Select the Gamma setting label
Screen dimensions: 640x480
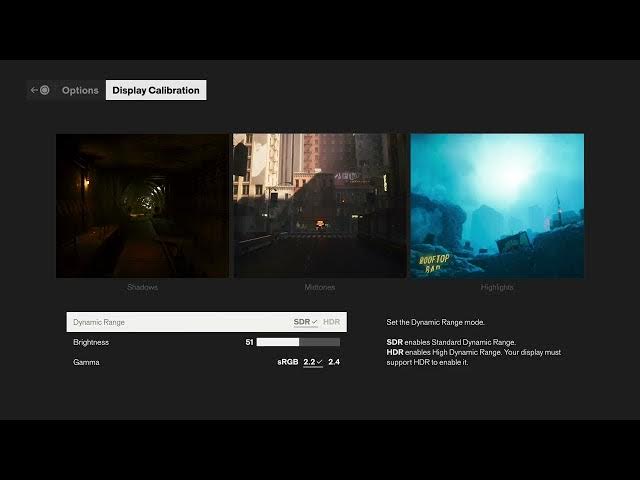pos(86,362)
